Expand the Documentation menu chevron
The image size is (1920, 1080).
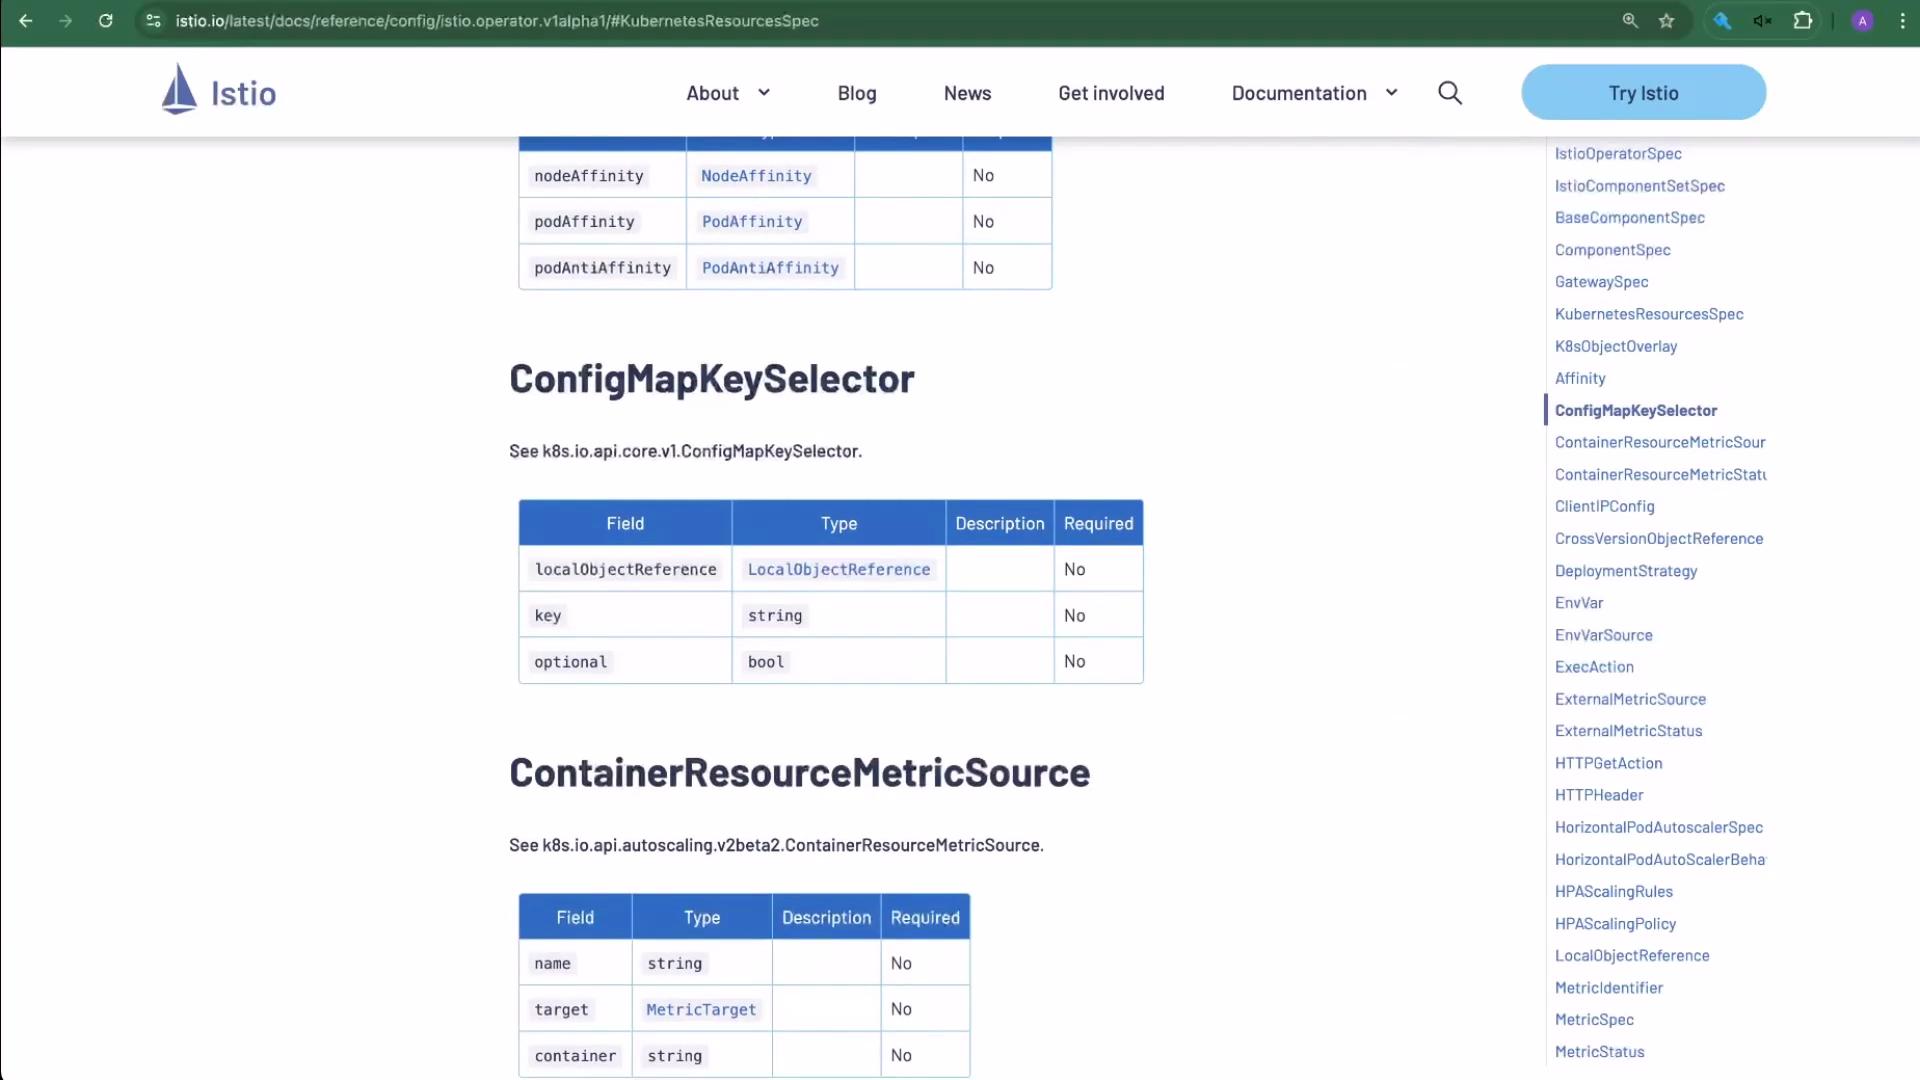click(1391, 92)
